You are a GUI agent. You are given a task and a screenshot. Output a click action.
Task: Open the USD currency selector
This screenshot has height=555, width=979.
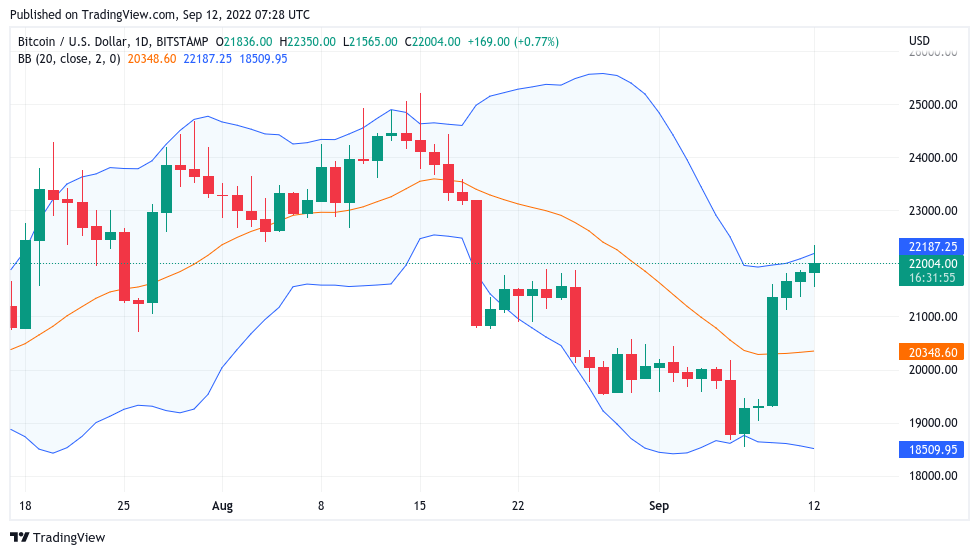pyautogui.click(x=919, y=41)
